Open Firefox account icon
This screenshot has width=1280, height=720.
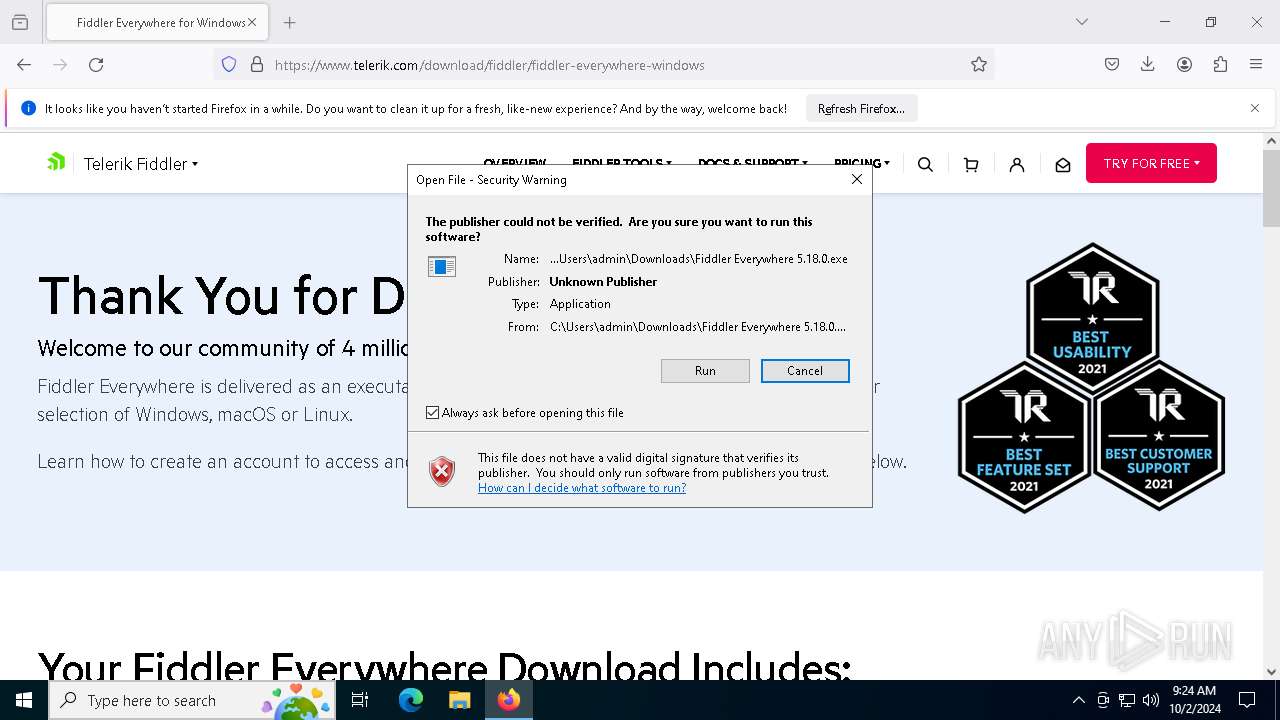tap(1184, 64)
